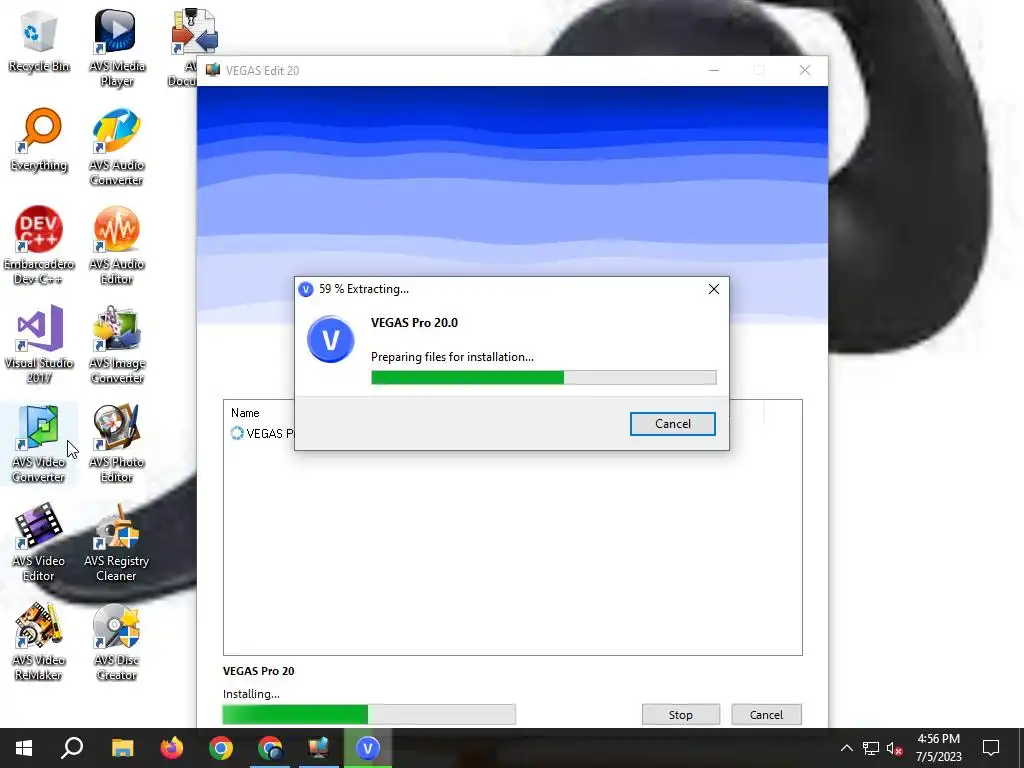Click the 'Installing...' status text
Viewport: 1024px width, 768px height.
pyautogui.click(x=251, y=694)
